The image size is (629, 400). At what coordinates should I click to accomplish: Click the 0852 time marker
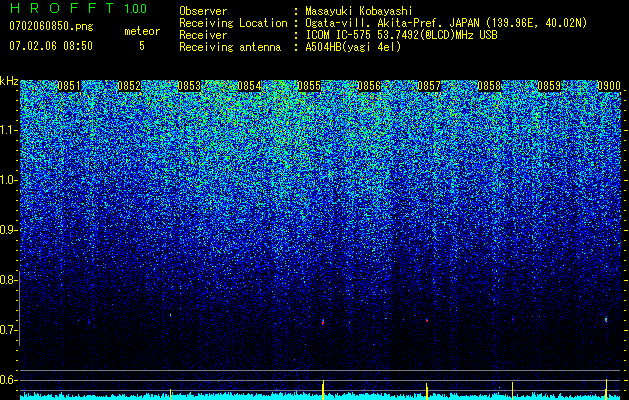(129, 86)
